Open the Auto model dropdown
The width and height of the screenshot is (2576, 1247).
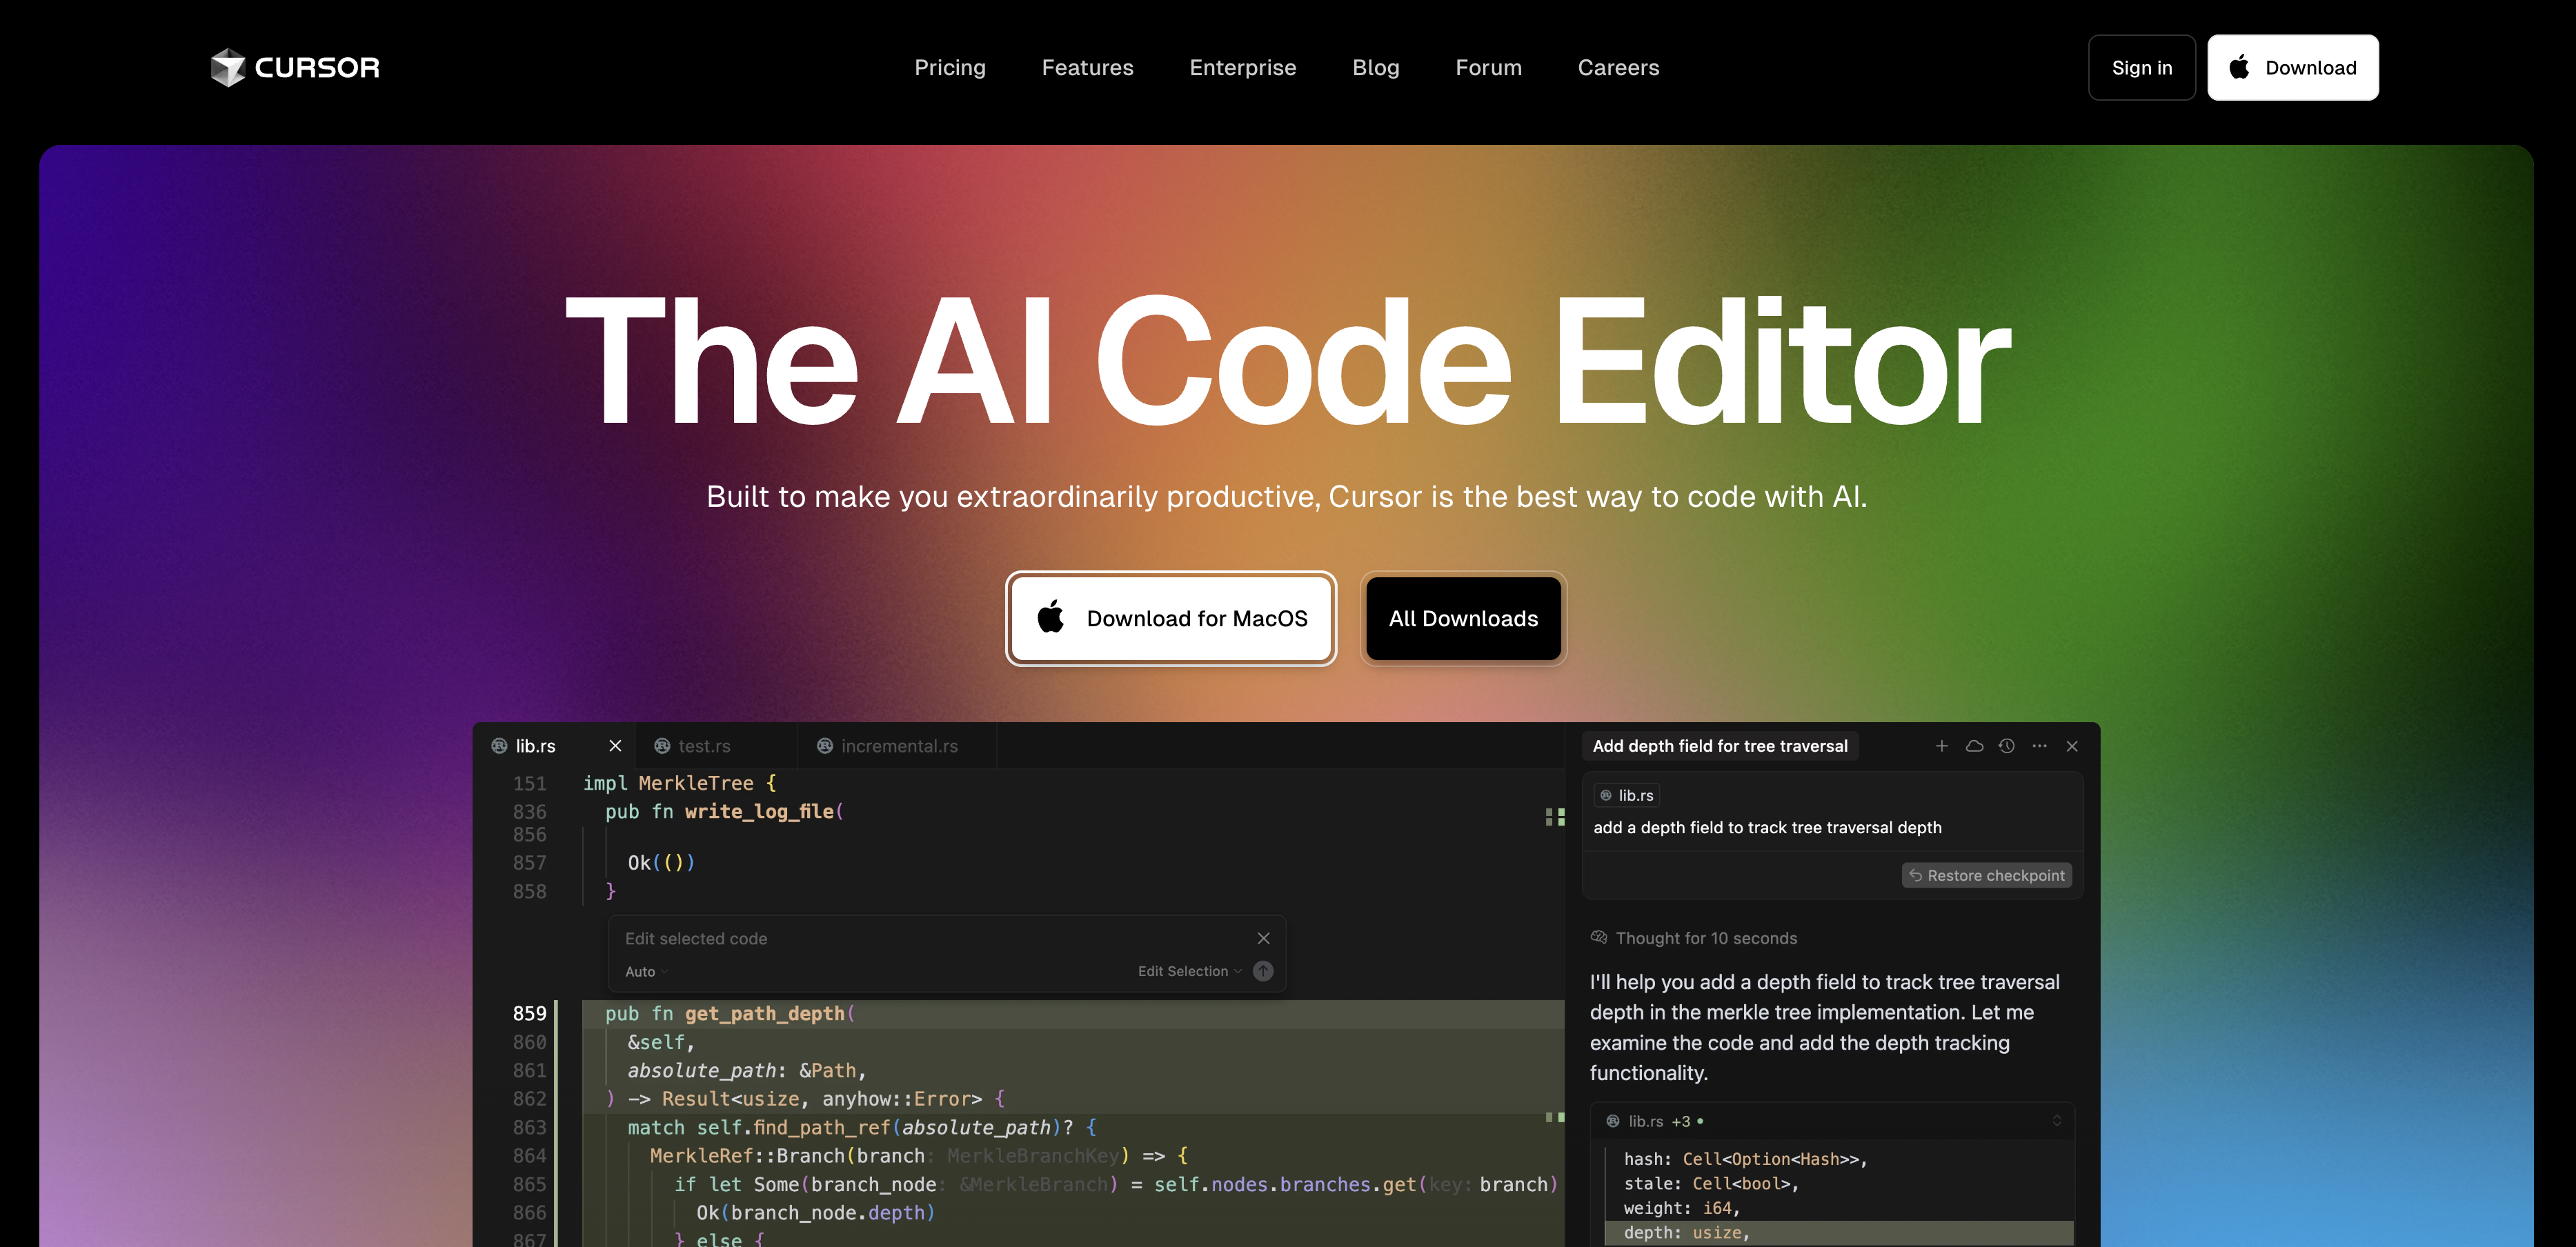click(645, 972)
